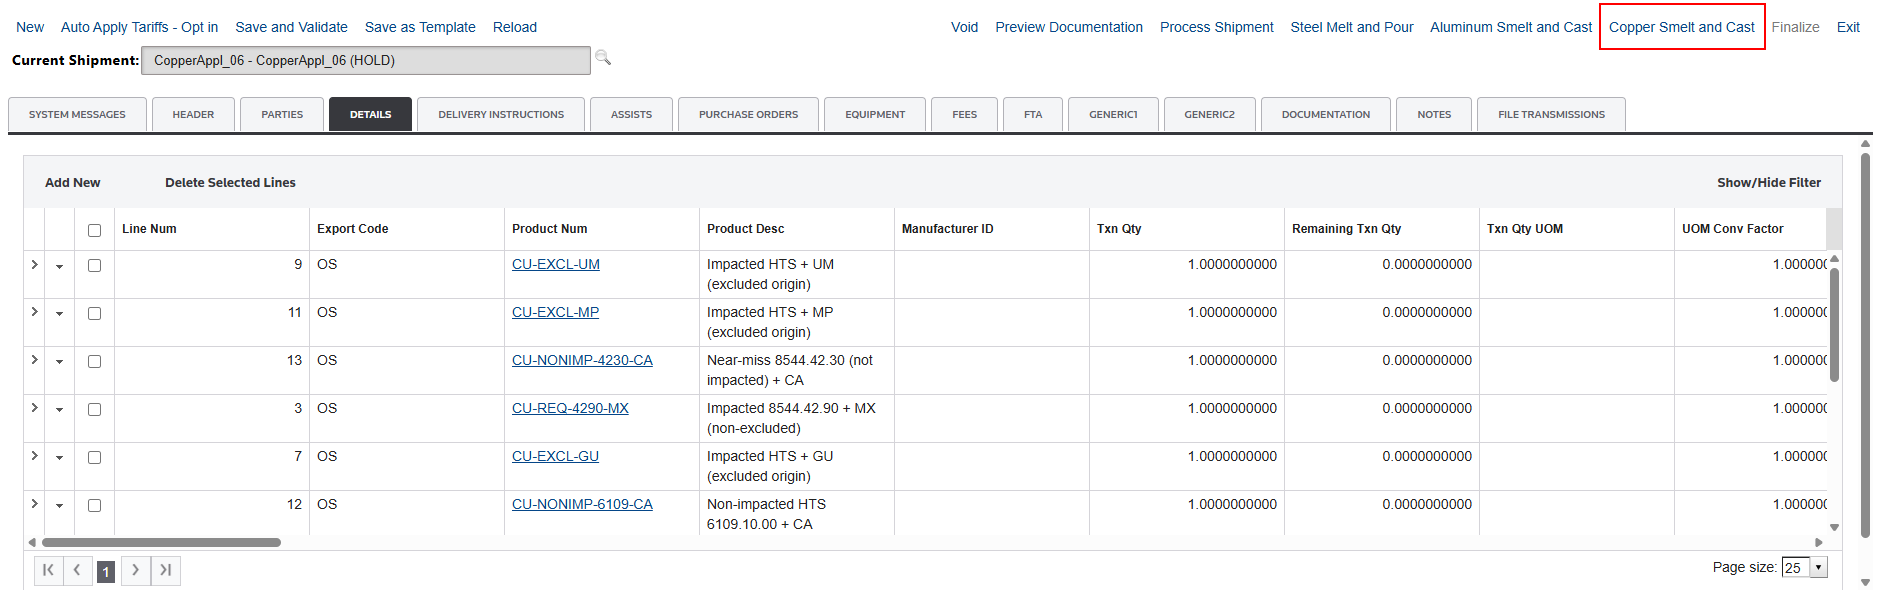Expand row for CU-NONIMP-4230-CA
This screenshot has height=601, width=1886.
tap(34, 360)
